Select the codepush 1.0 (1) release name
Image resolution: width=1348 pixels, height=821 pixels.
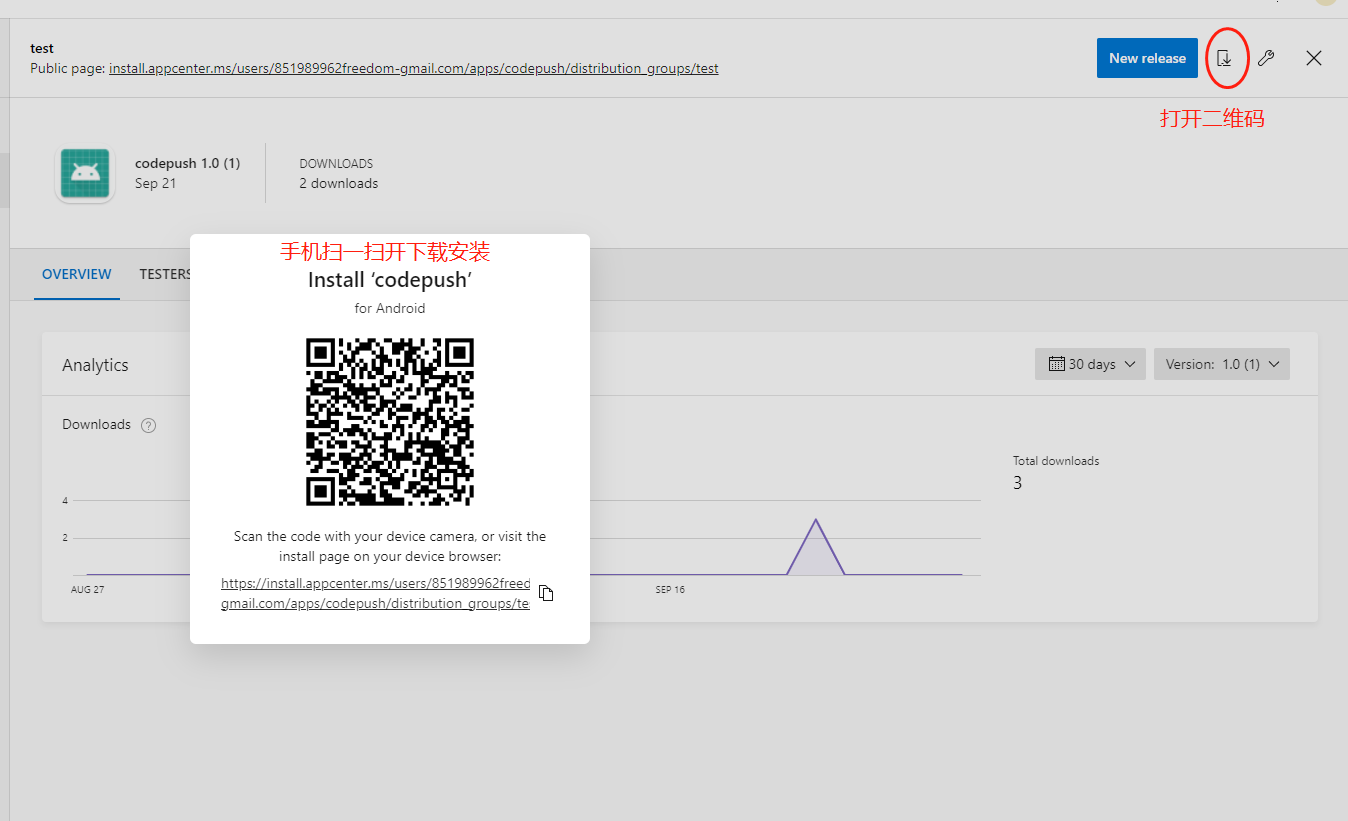187,163
